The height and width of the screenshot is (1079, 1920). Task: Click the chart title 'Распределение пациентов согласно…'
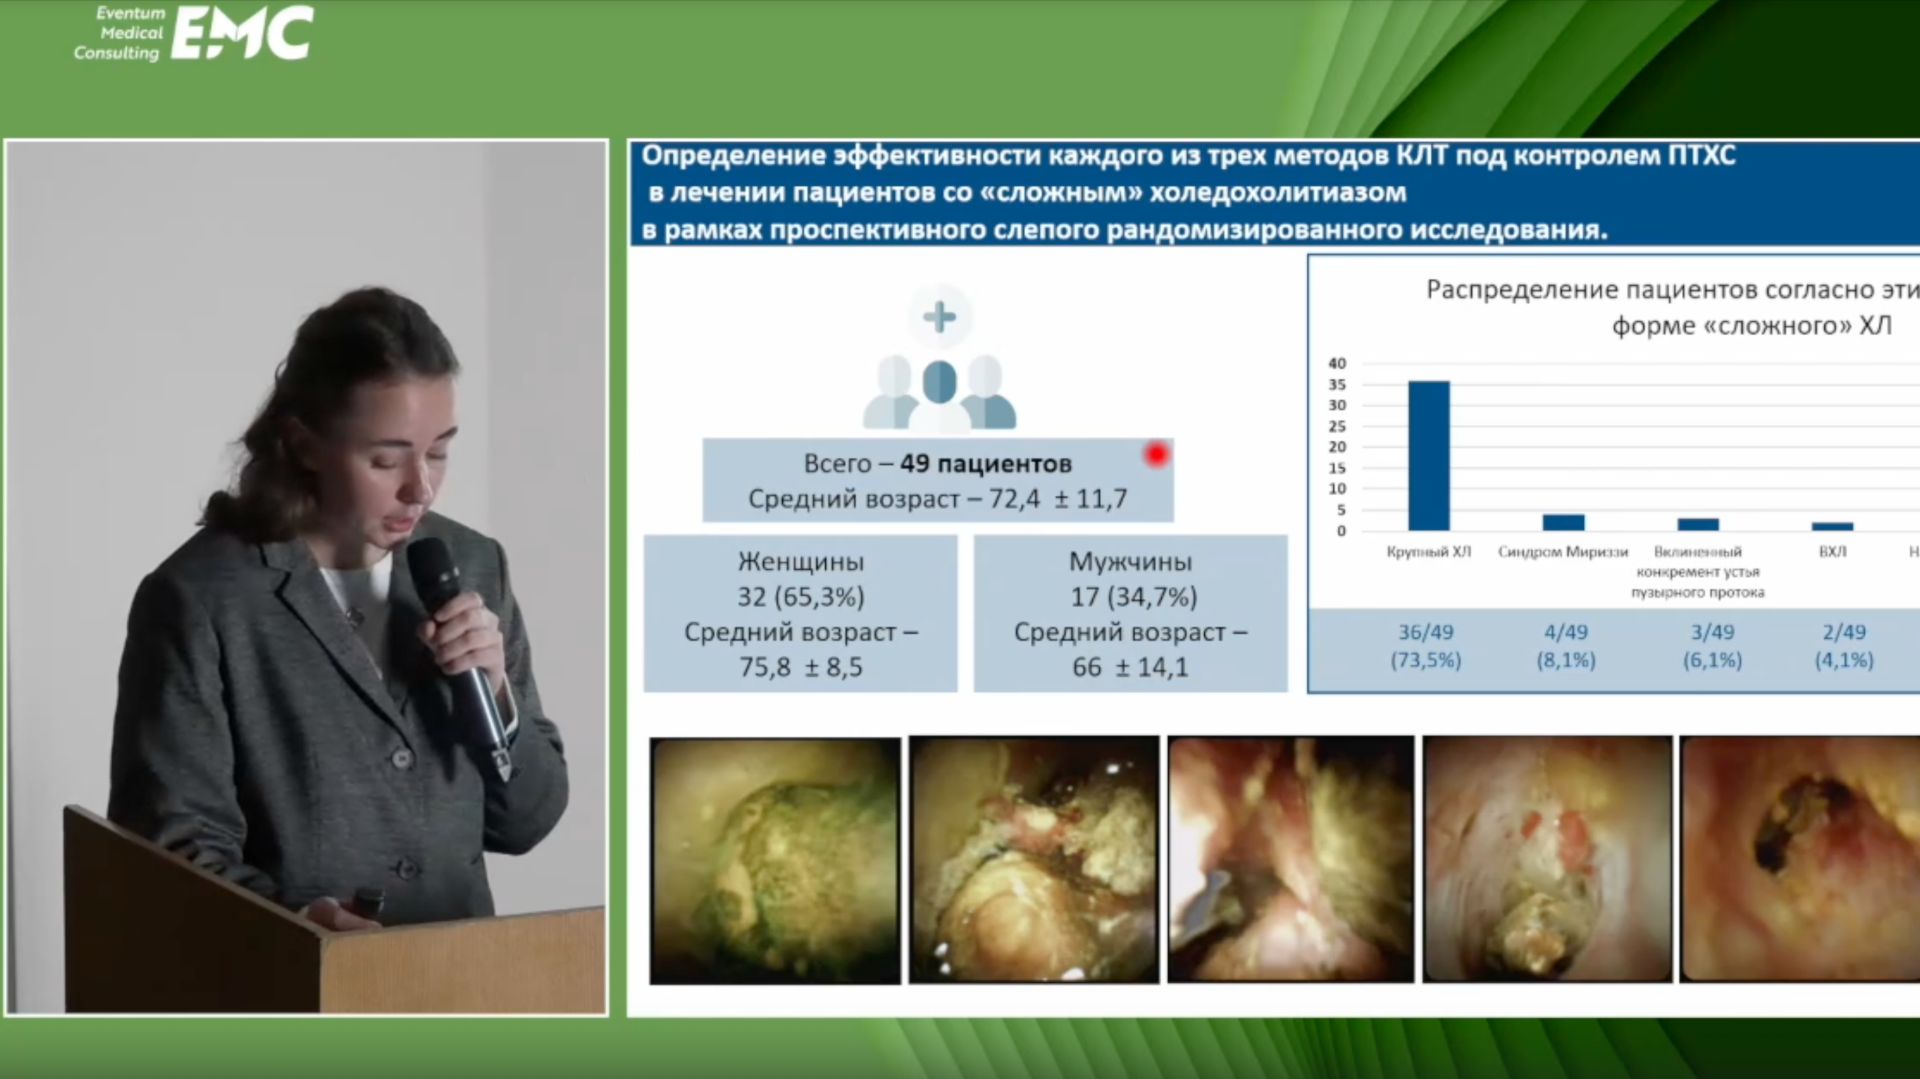coord(1673,290)
